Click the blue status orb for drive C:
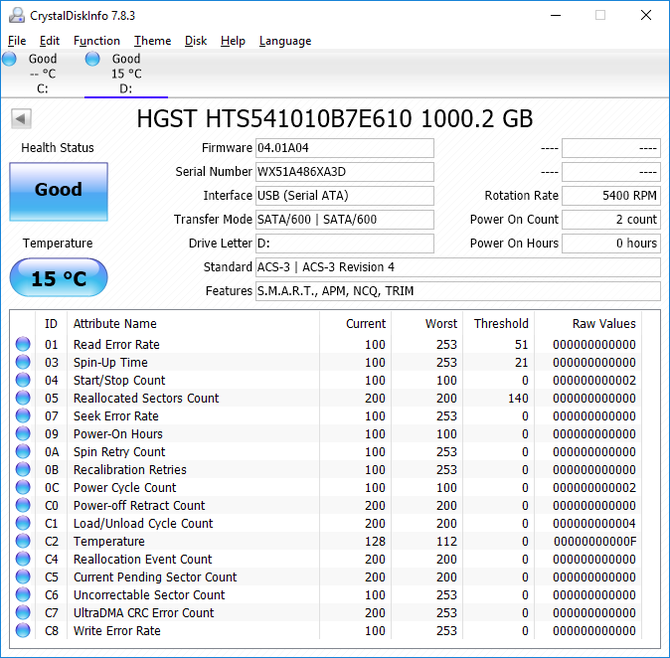 coord(9,59)
